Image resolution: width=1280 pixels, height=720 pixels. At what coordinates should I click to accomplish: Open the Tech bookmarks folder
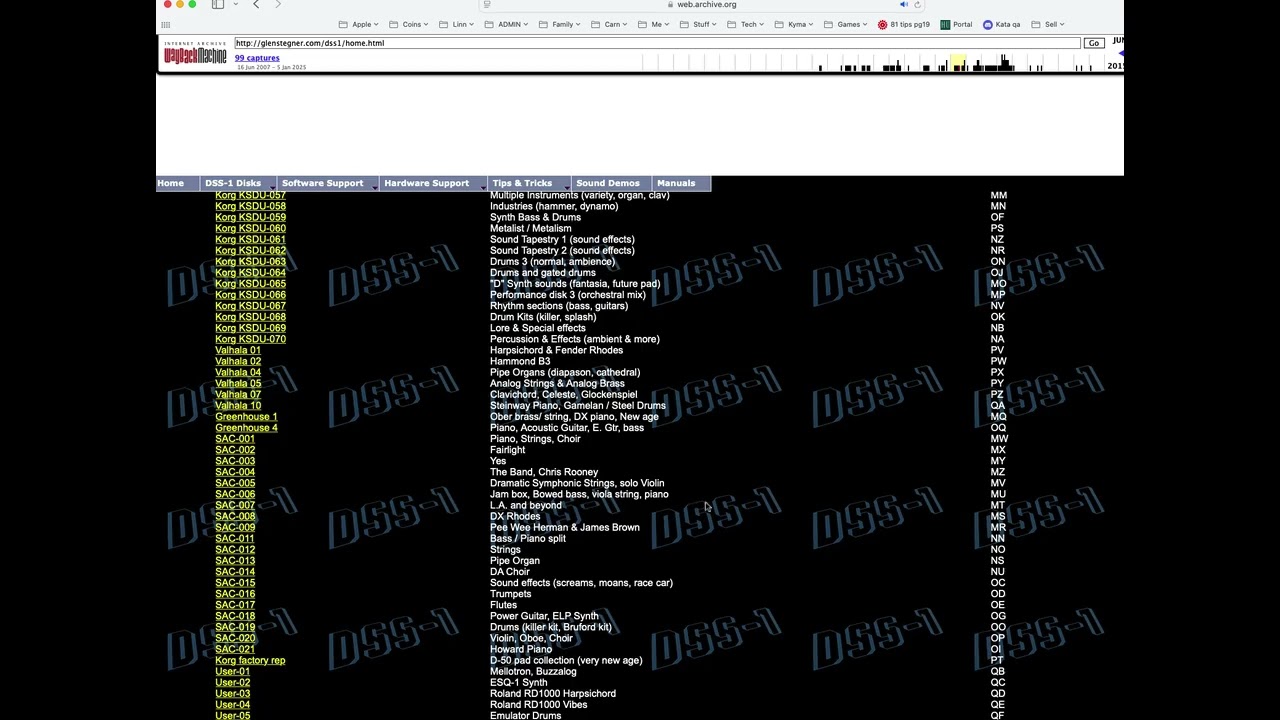tap(745, 24)
